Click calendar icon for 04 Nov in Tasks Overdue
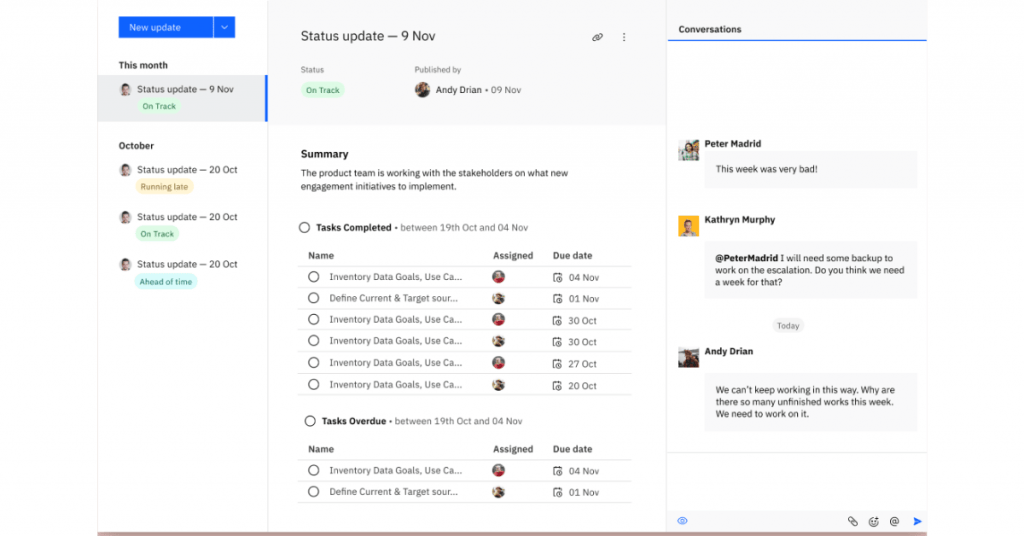The image size is (1024, 536). coord(557,471)
